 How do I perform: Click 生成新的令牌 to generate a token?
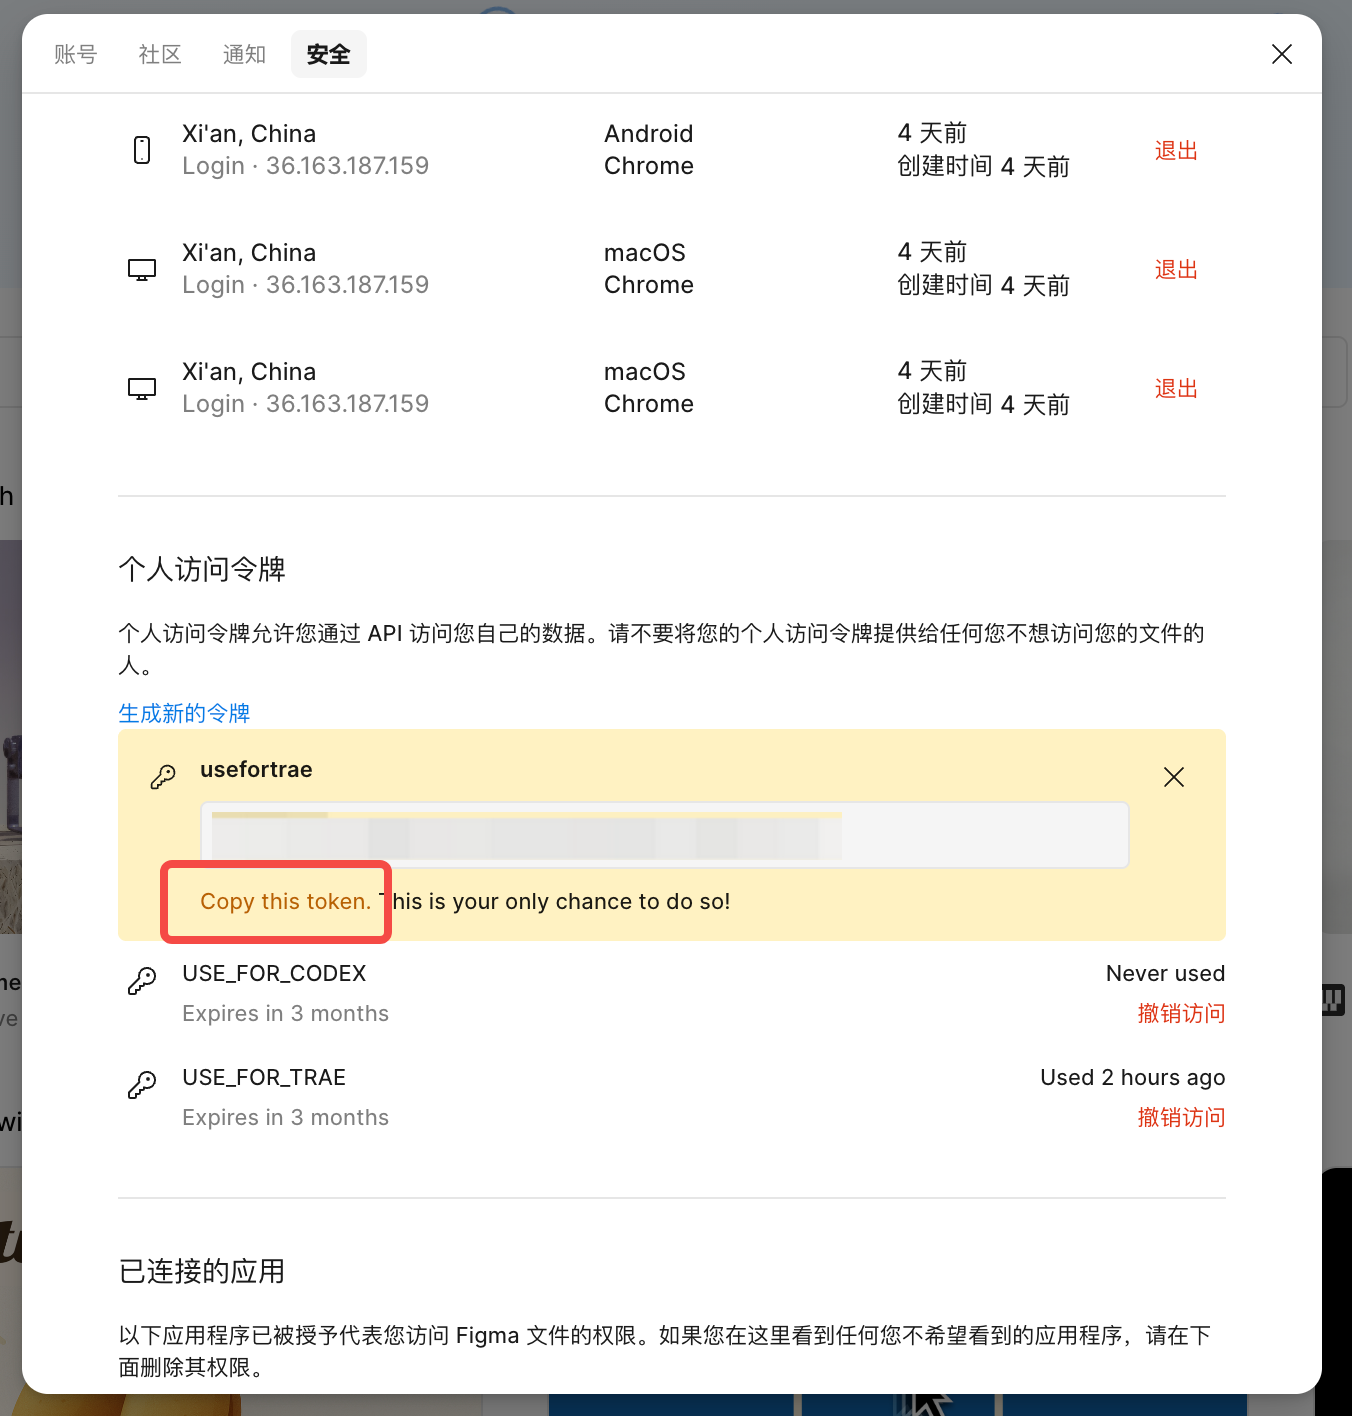(x=184, y=713)
